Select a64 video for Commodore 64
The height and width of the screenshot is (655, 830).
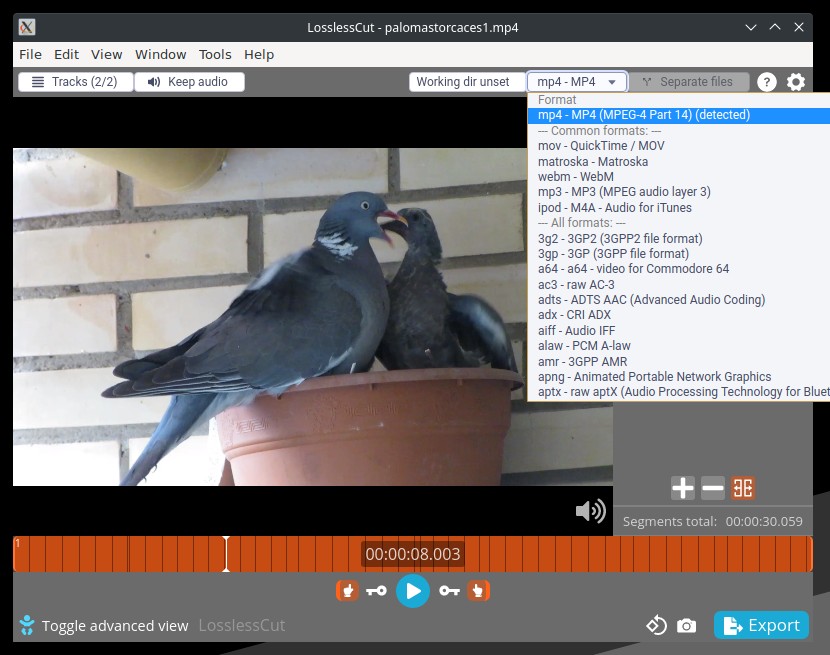(x=679, y=269)
